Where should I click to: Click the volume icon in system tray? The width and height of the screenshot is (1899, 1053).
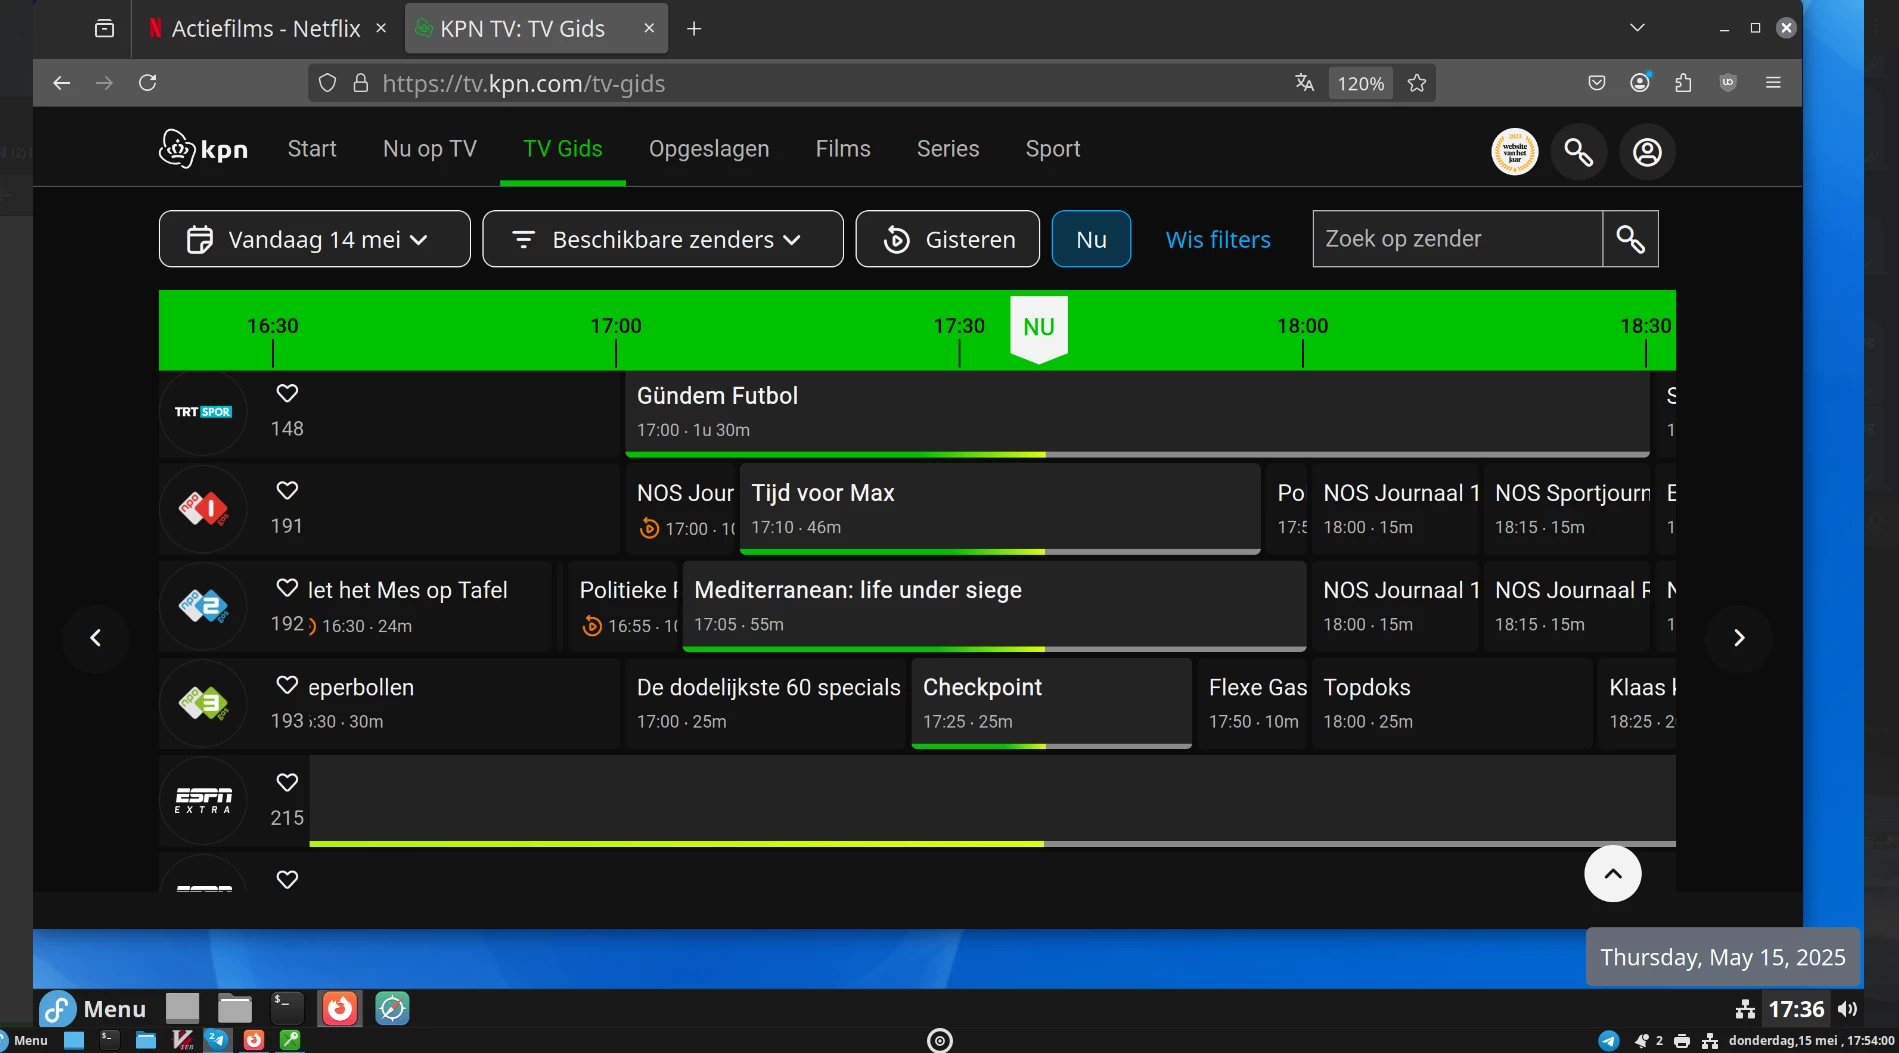click(1847, 1009)
